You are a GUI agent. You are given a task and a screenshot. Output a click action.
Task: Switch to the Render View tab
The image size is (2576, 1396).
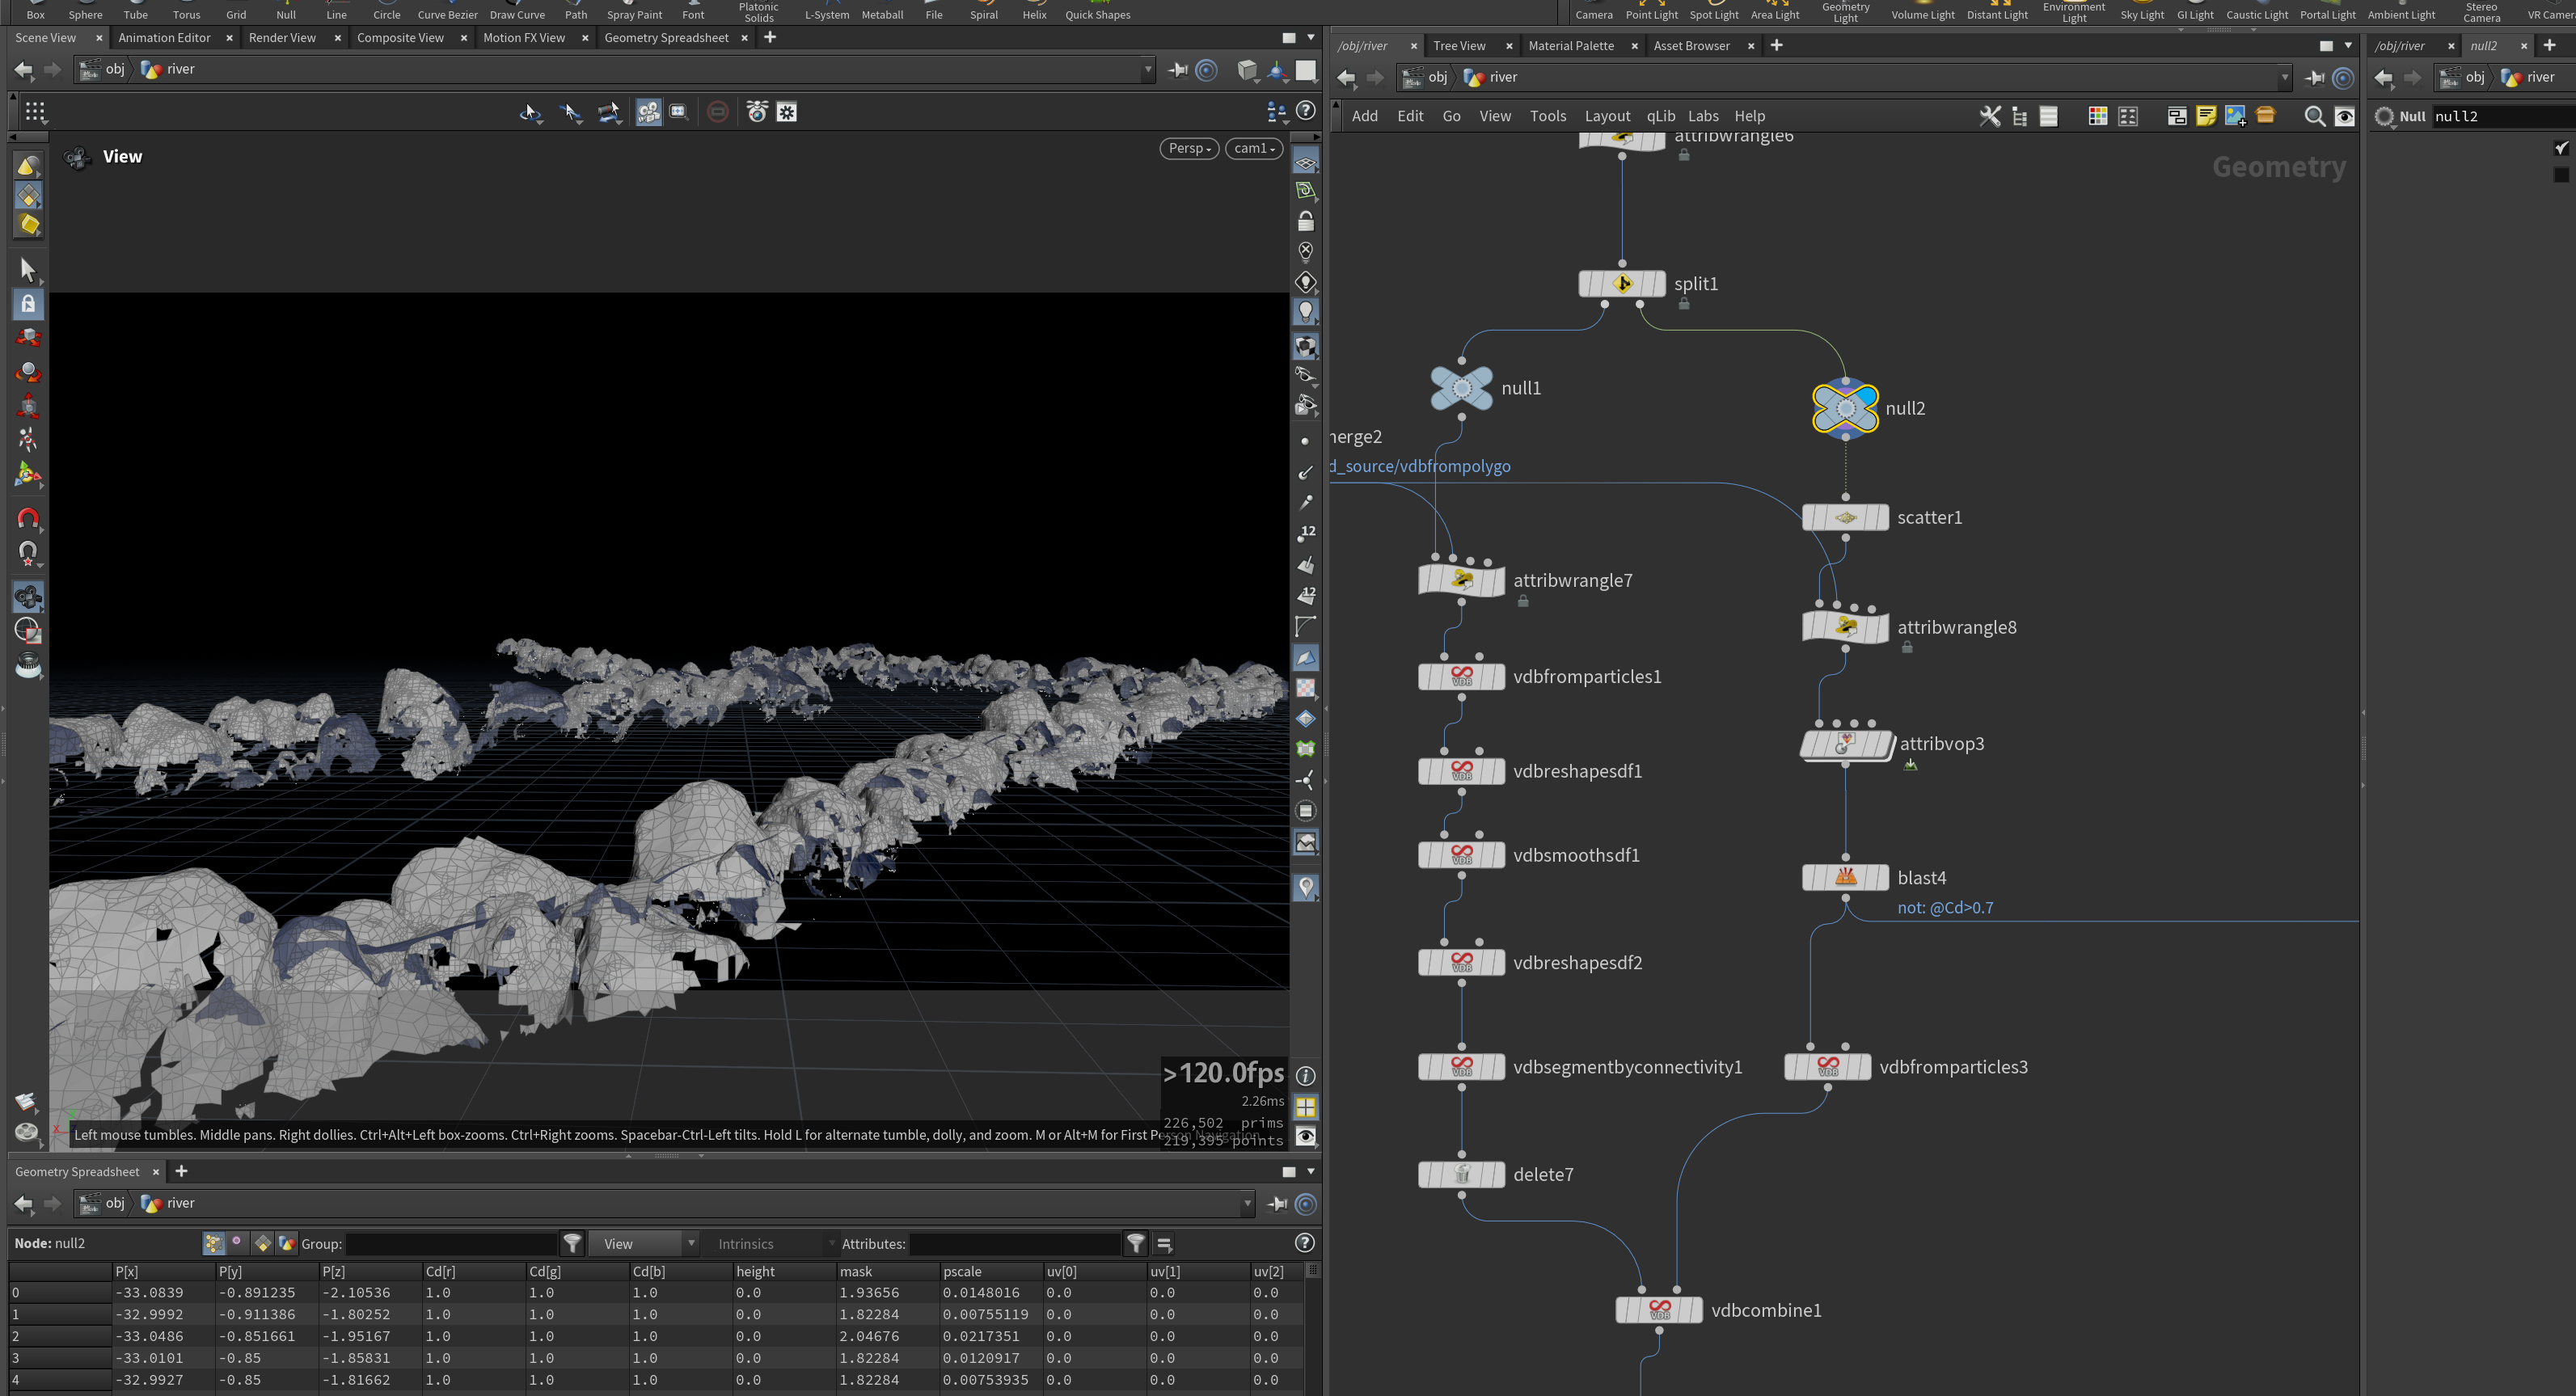(282, 38)
